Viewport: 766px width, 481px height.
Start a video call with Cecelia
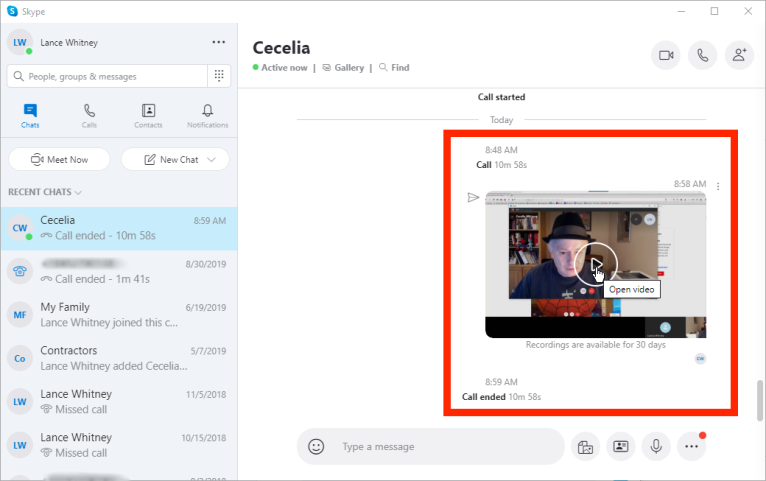tap(665, 56)
